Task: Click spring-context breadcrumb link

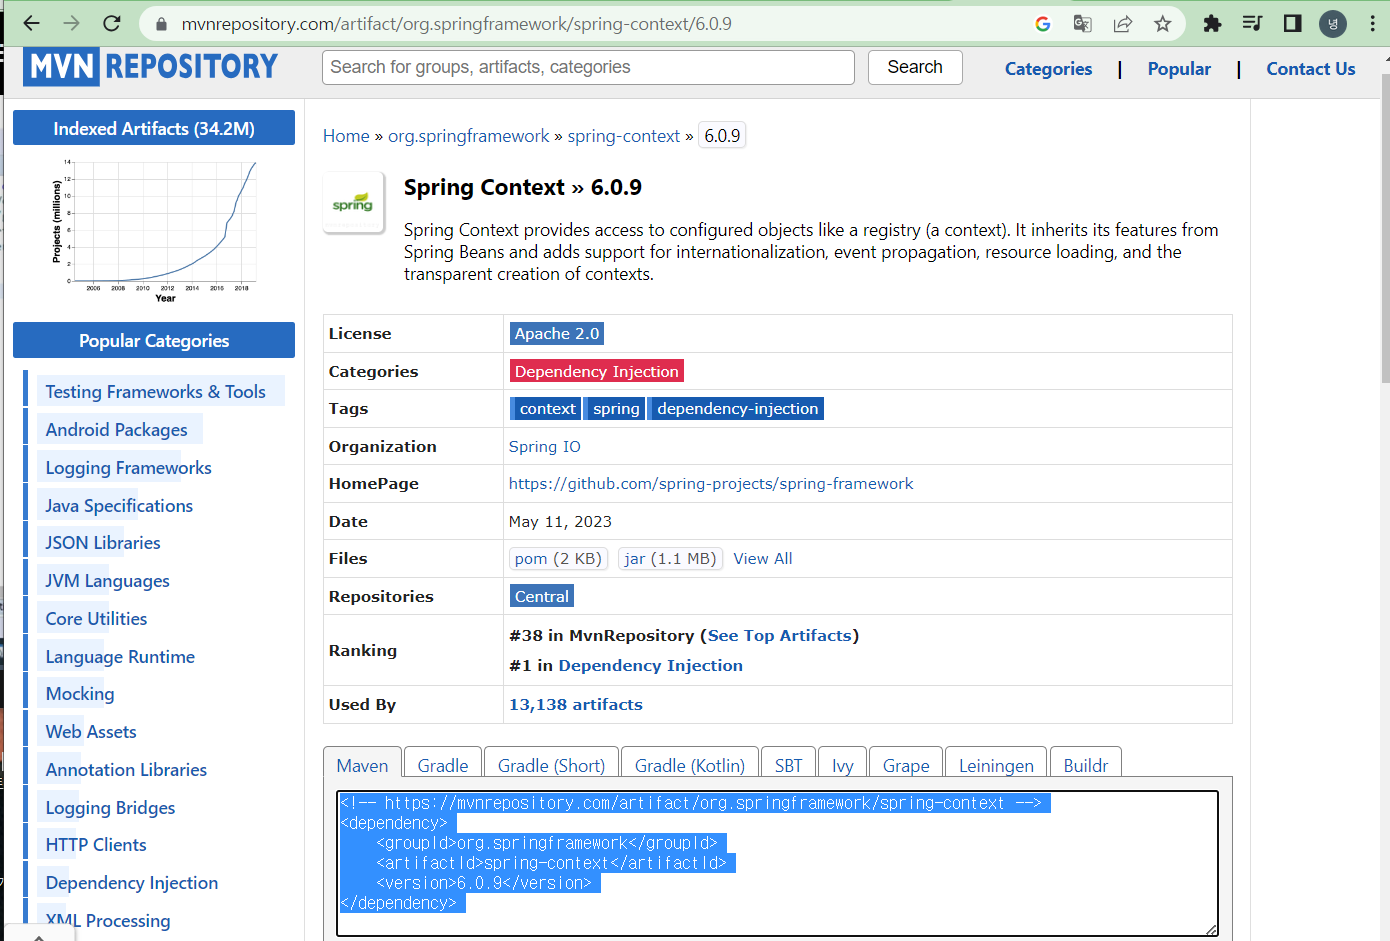Action: coord(624,136)
